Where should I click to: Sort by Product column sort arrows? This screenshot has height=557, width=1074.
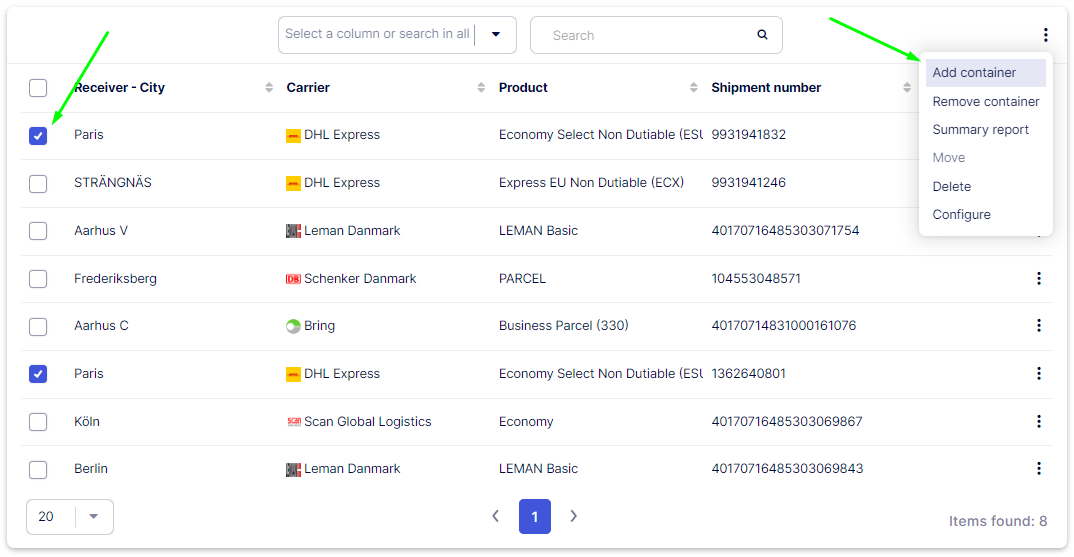694,88
